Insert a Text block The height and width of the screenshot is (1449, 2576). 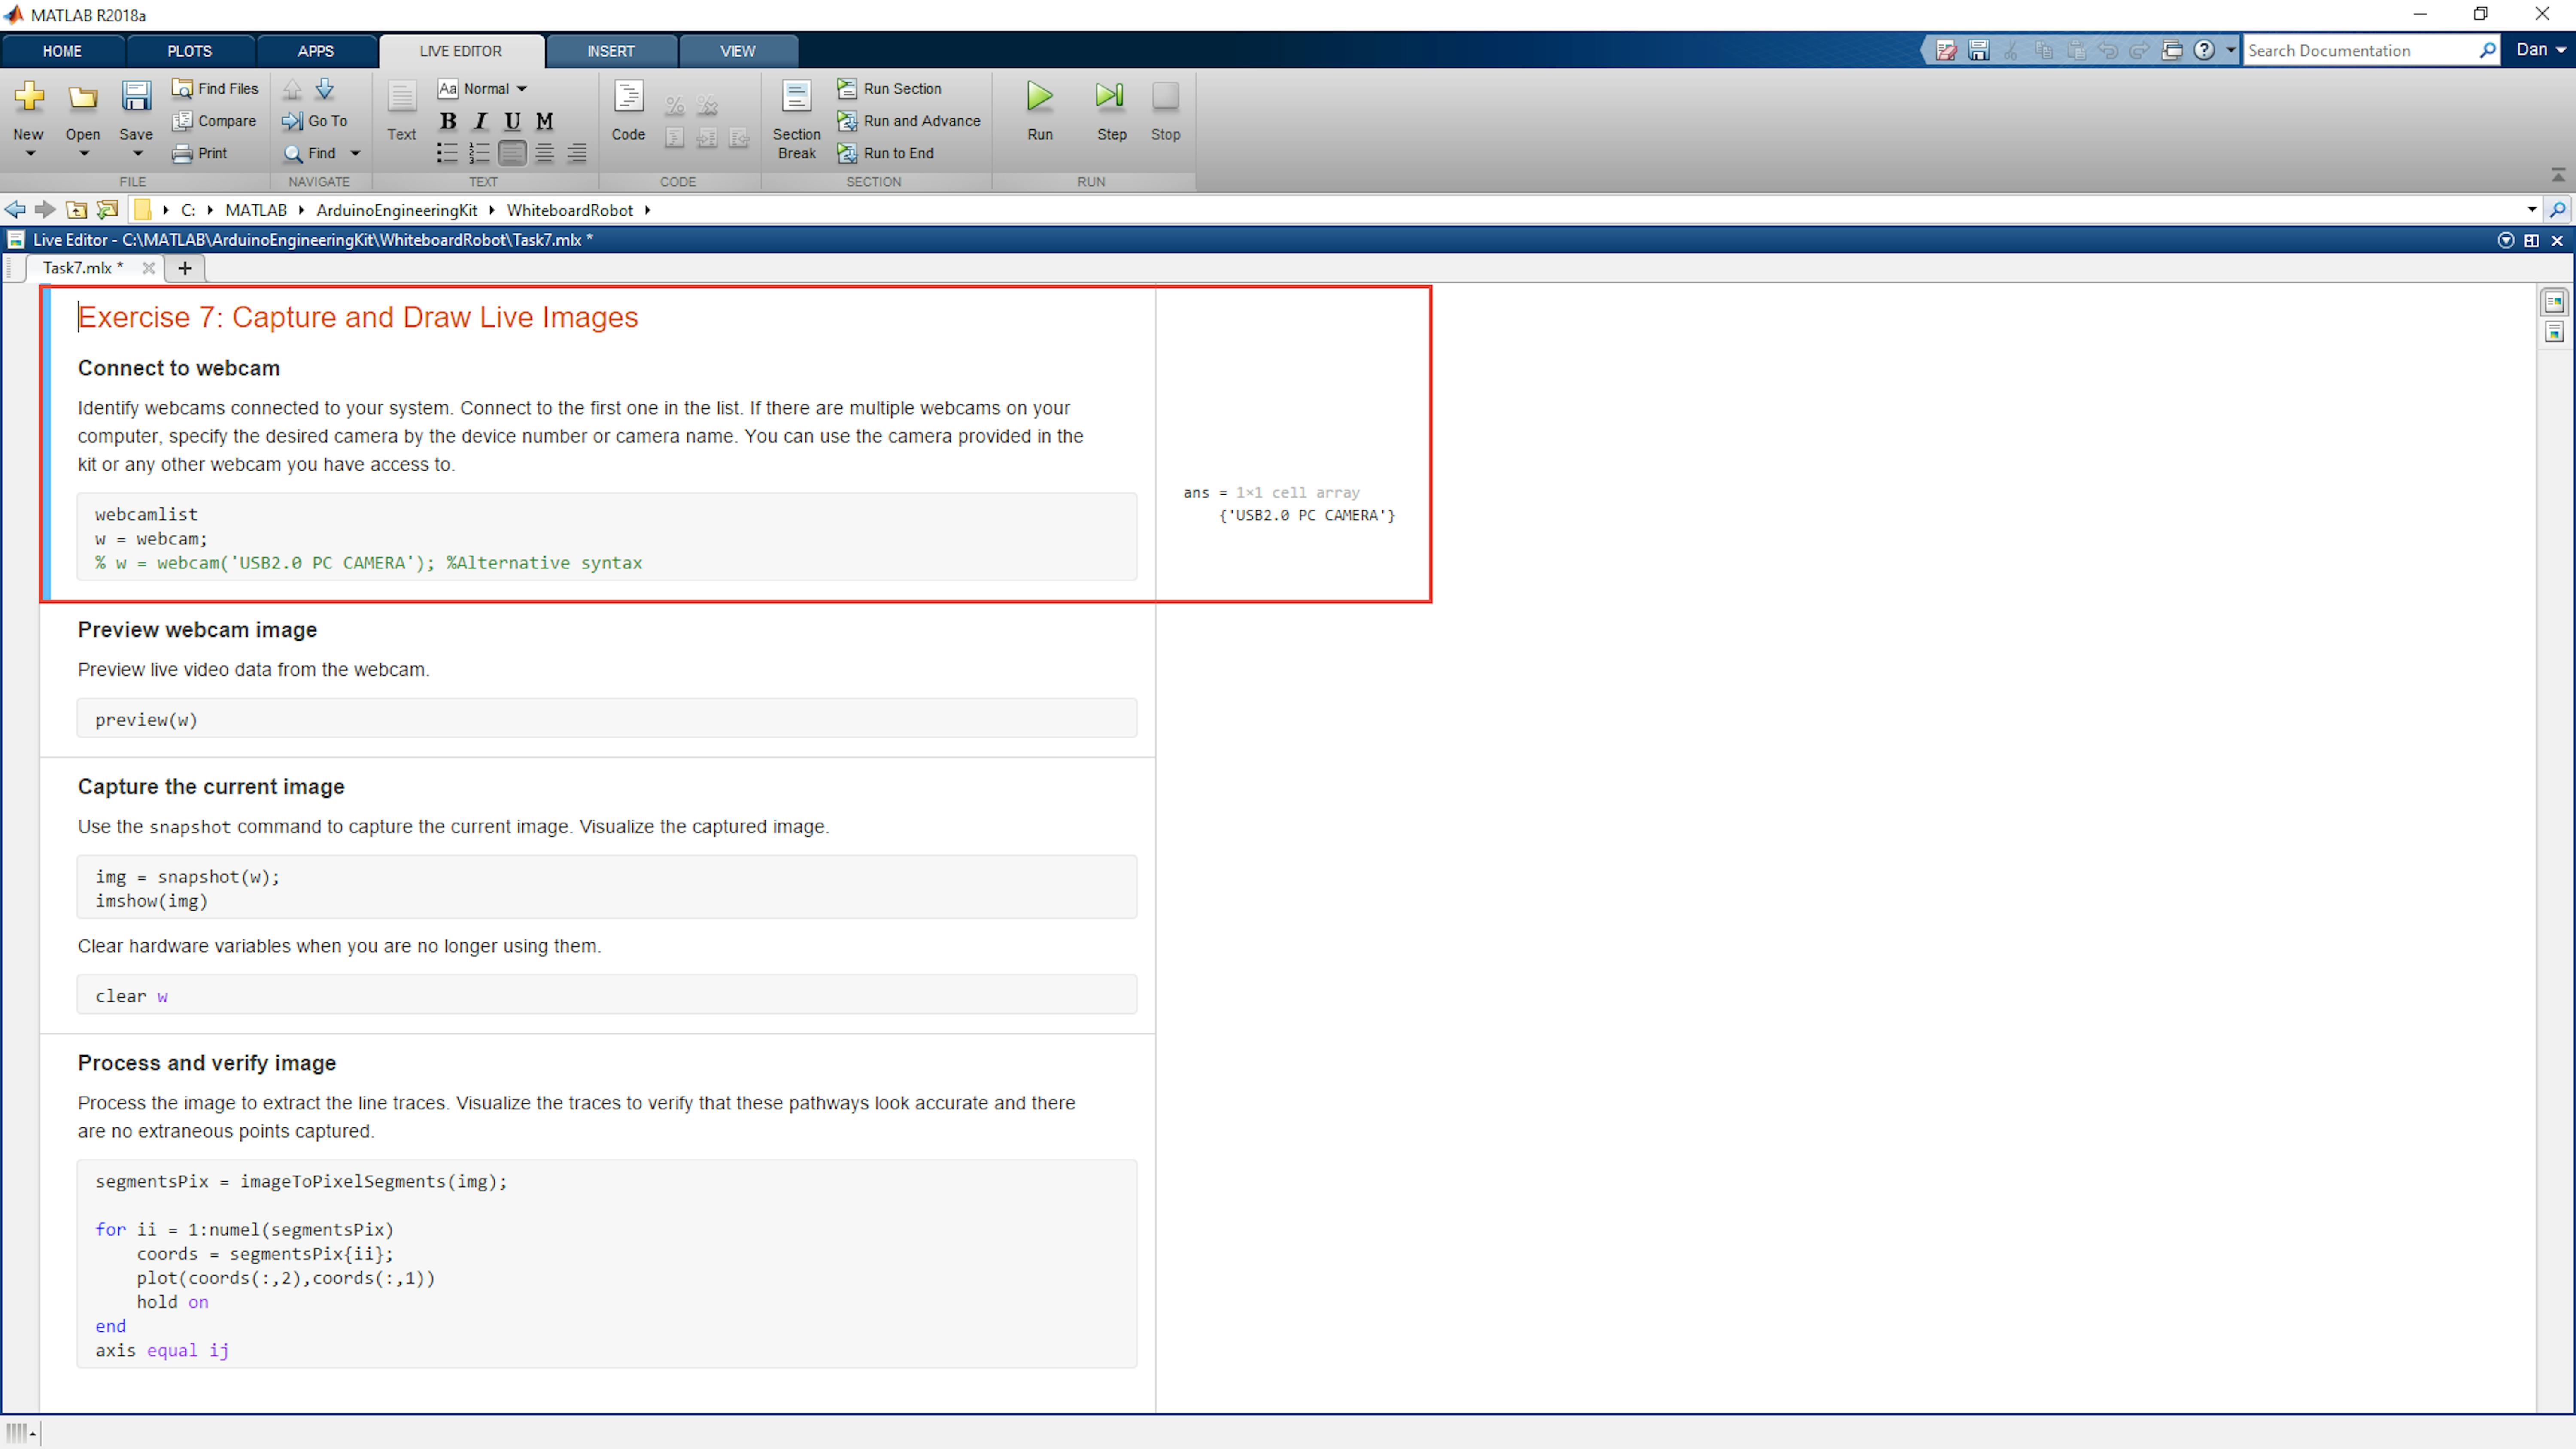click(401, 111)
